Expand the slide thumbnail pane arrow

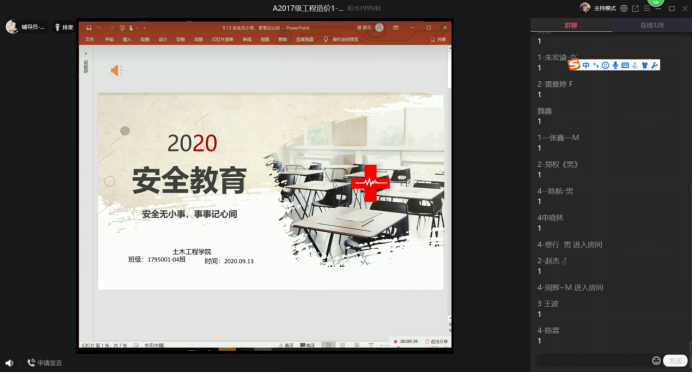click(x=86, y=53)
